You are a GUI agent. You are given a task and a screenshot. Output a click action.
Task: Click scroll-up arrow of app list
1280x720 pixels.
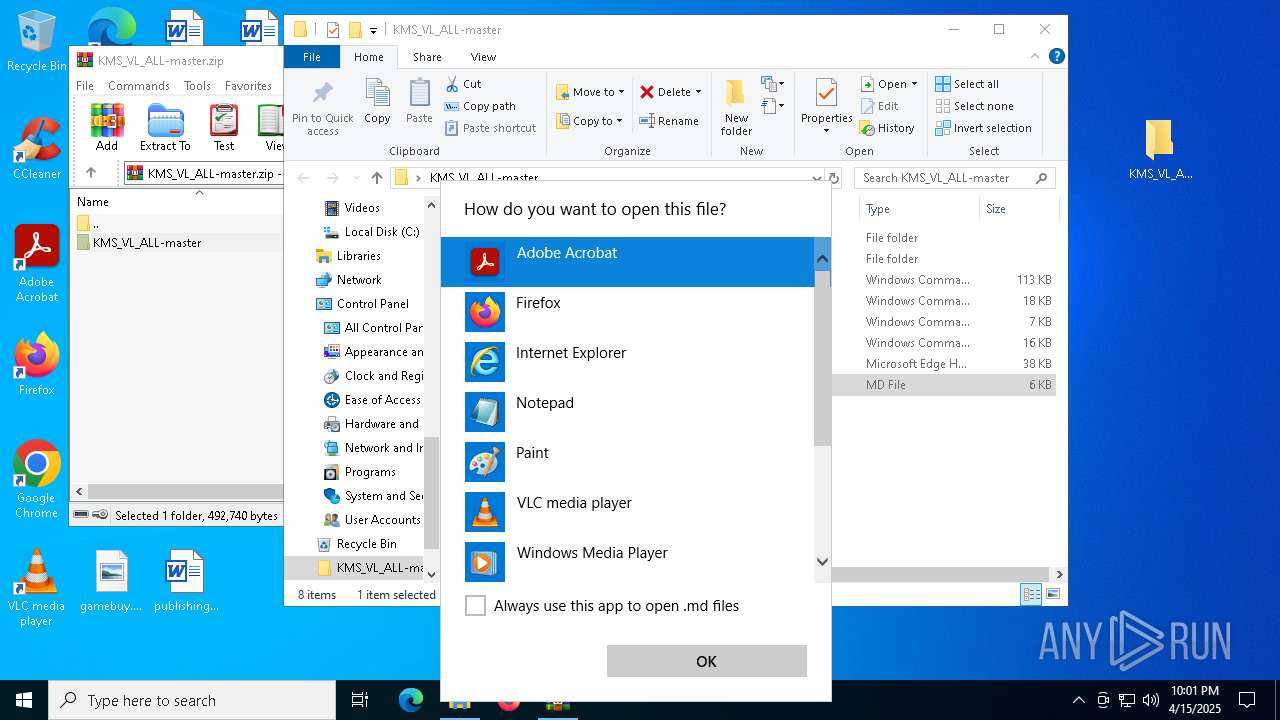click(x=822, y=259)
